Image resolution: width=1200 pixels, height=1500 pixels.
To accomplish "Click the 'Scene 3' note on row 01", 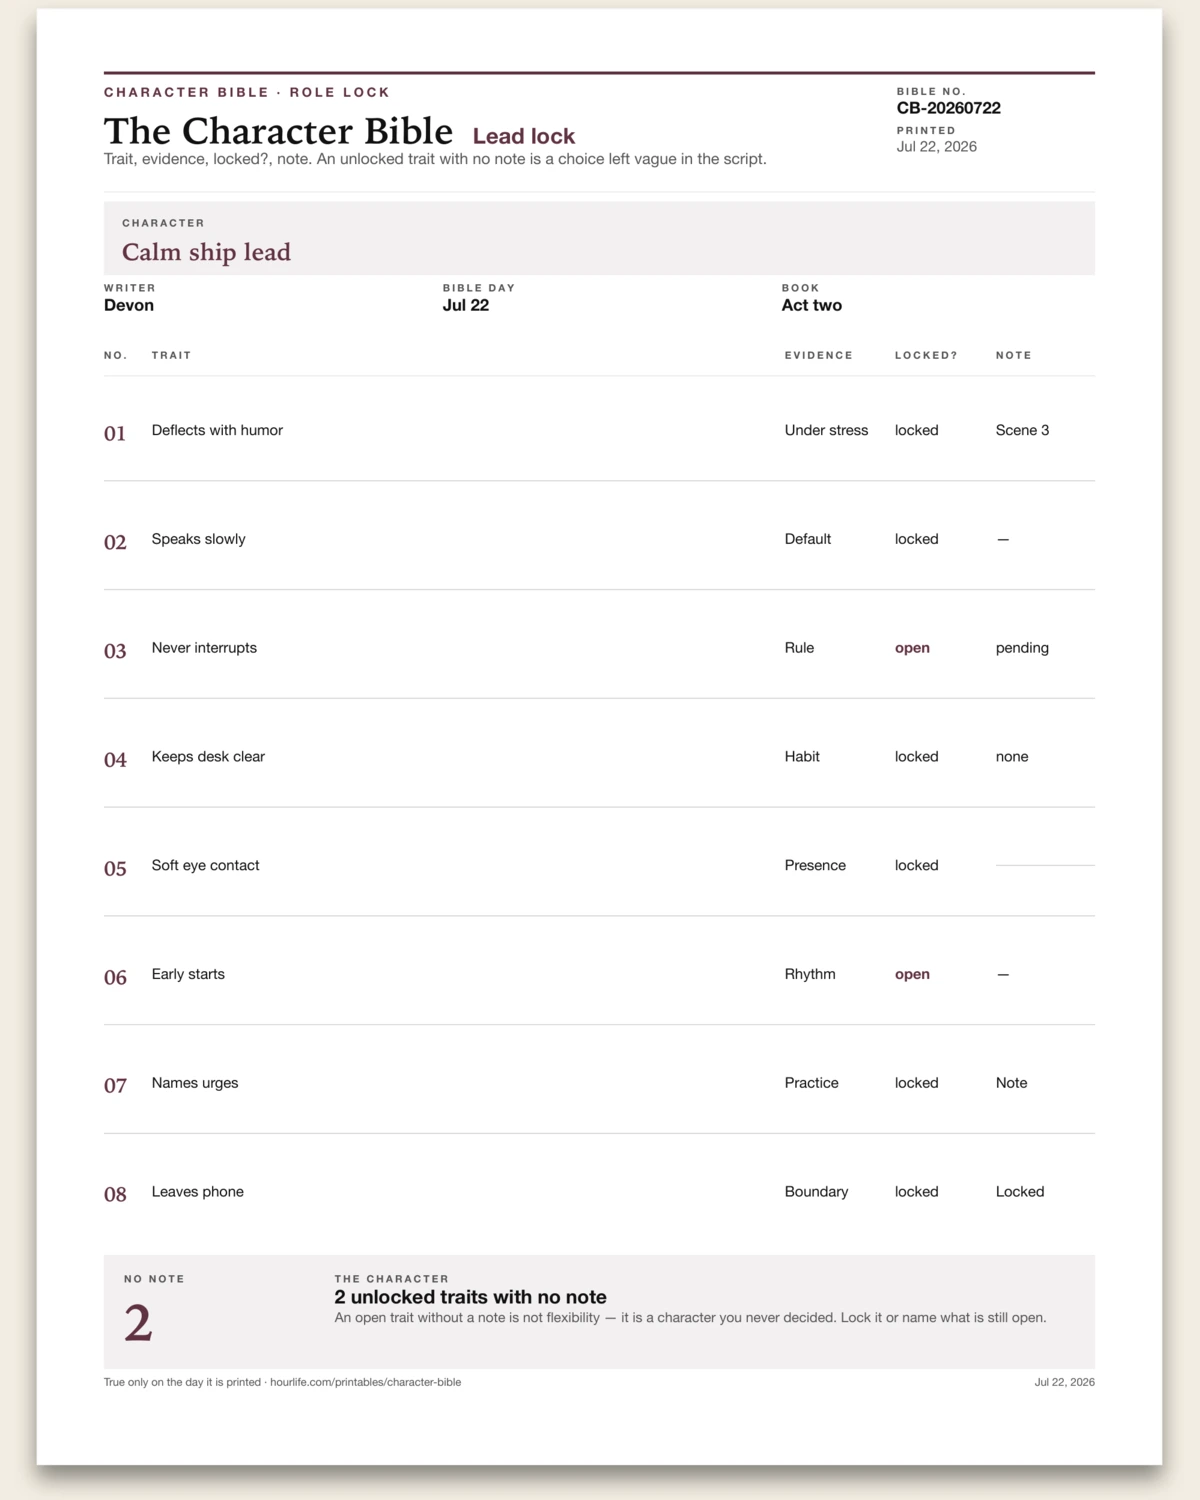I will click(1022, 430).
